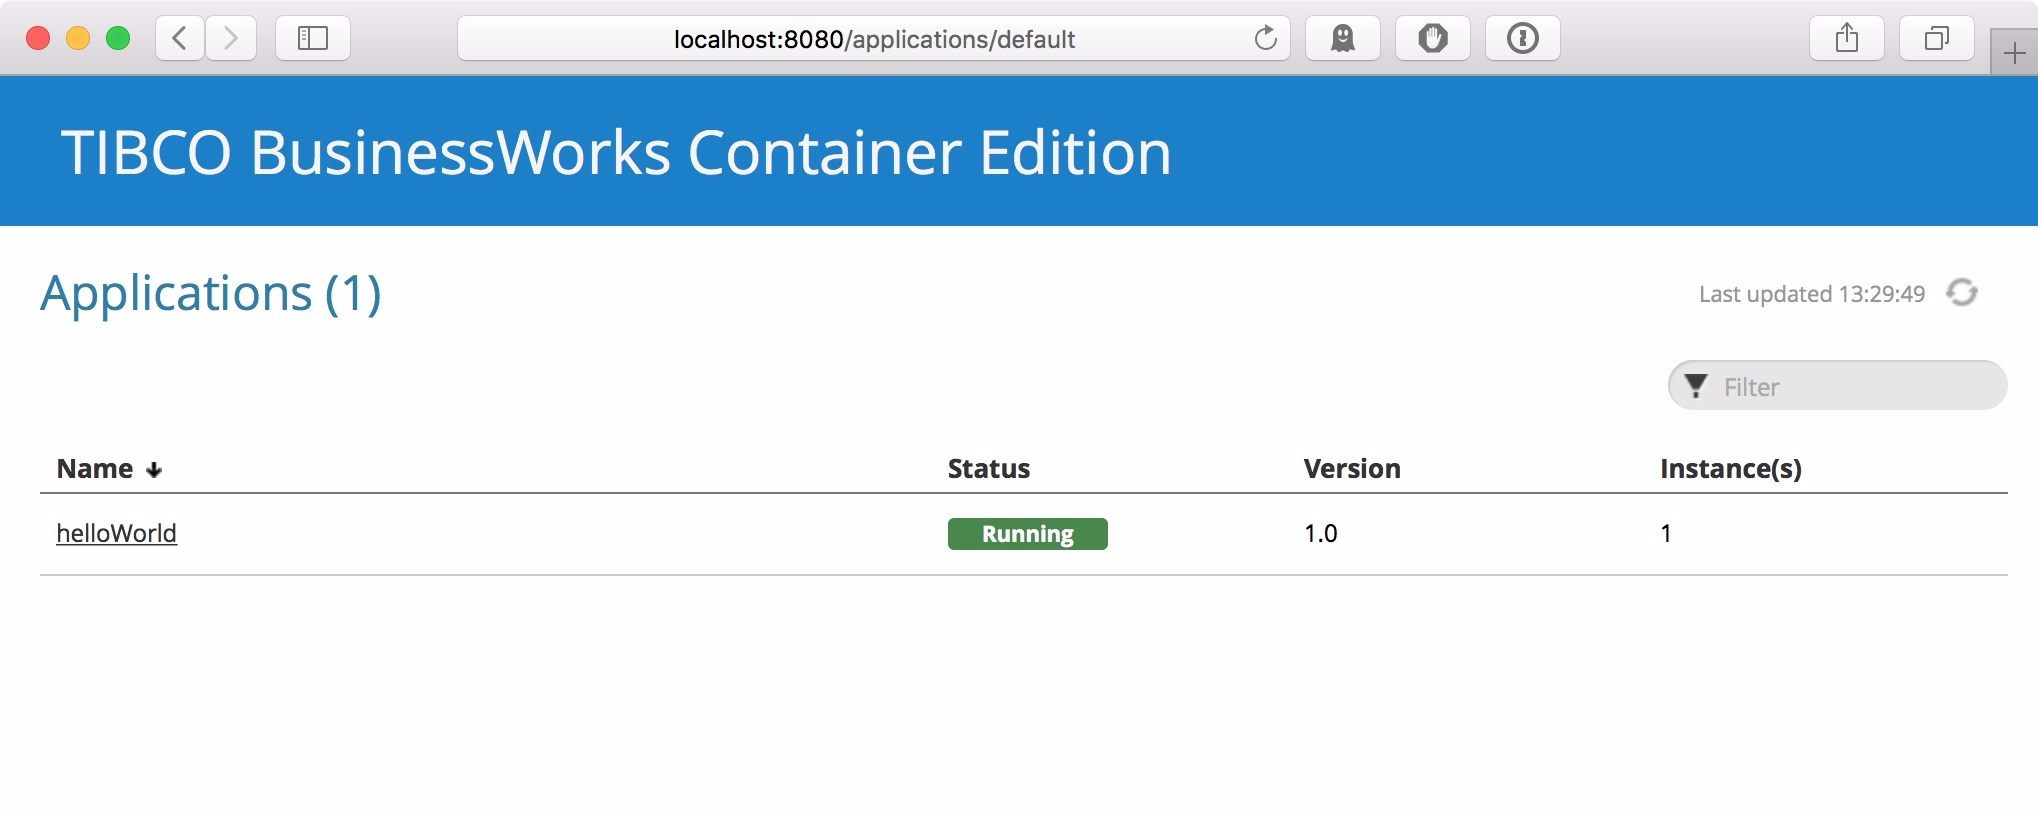Open the Share menu icon
Screen dimensions: 2038x813
pyautogui.click(x=1847, y=39)
